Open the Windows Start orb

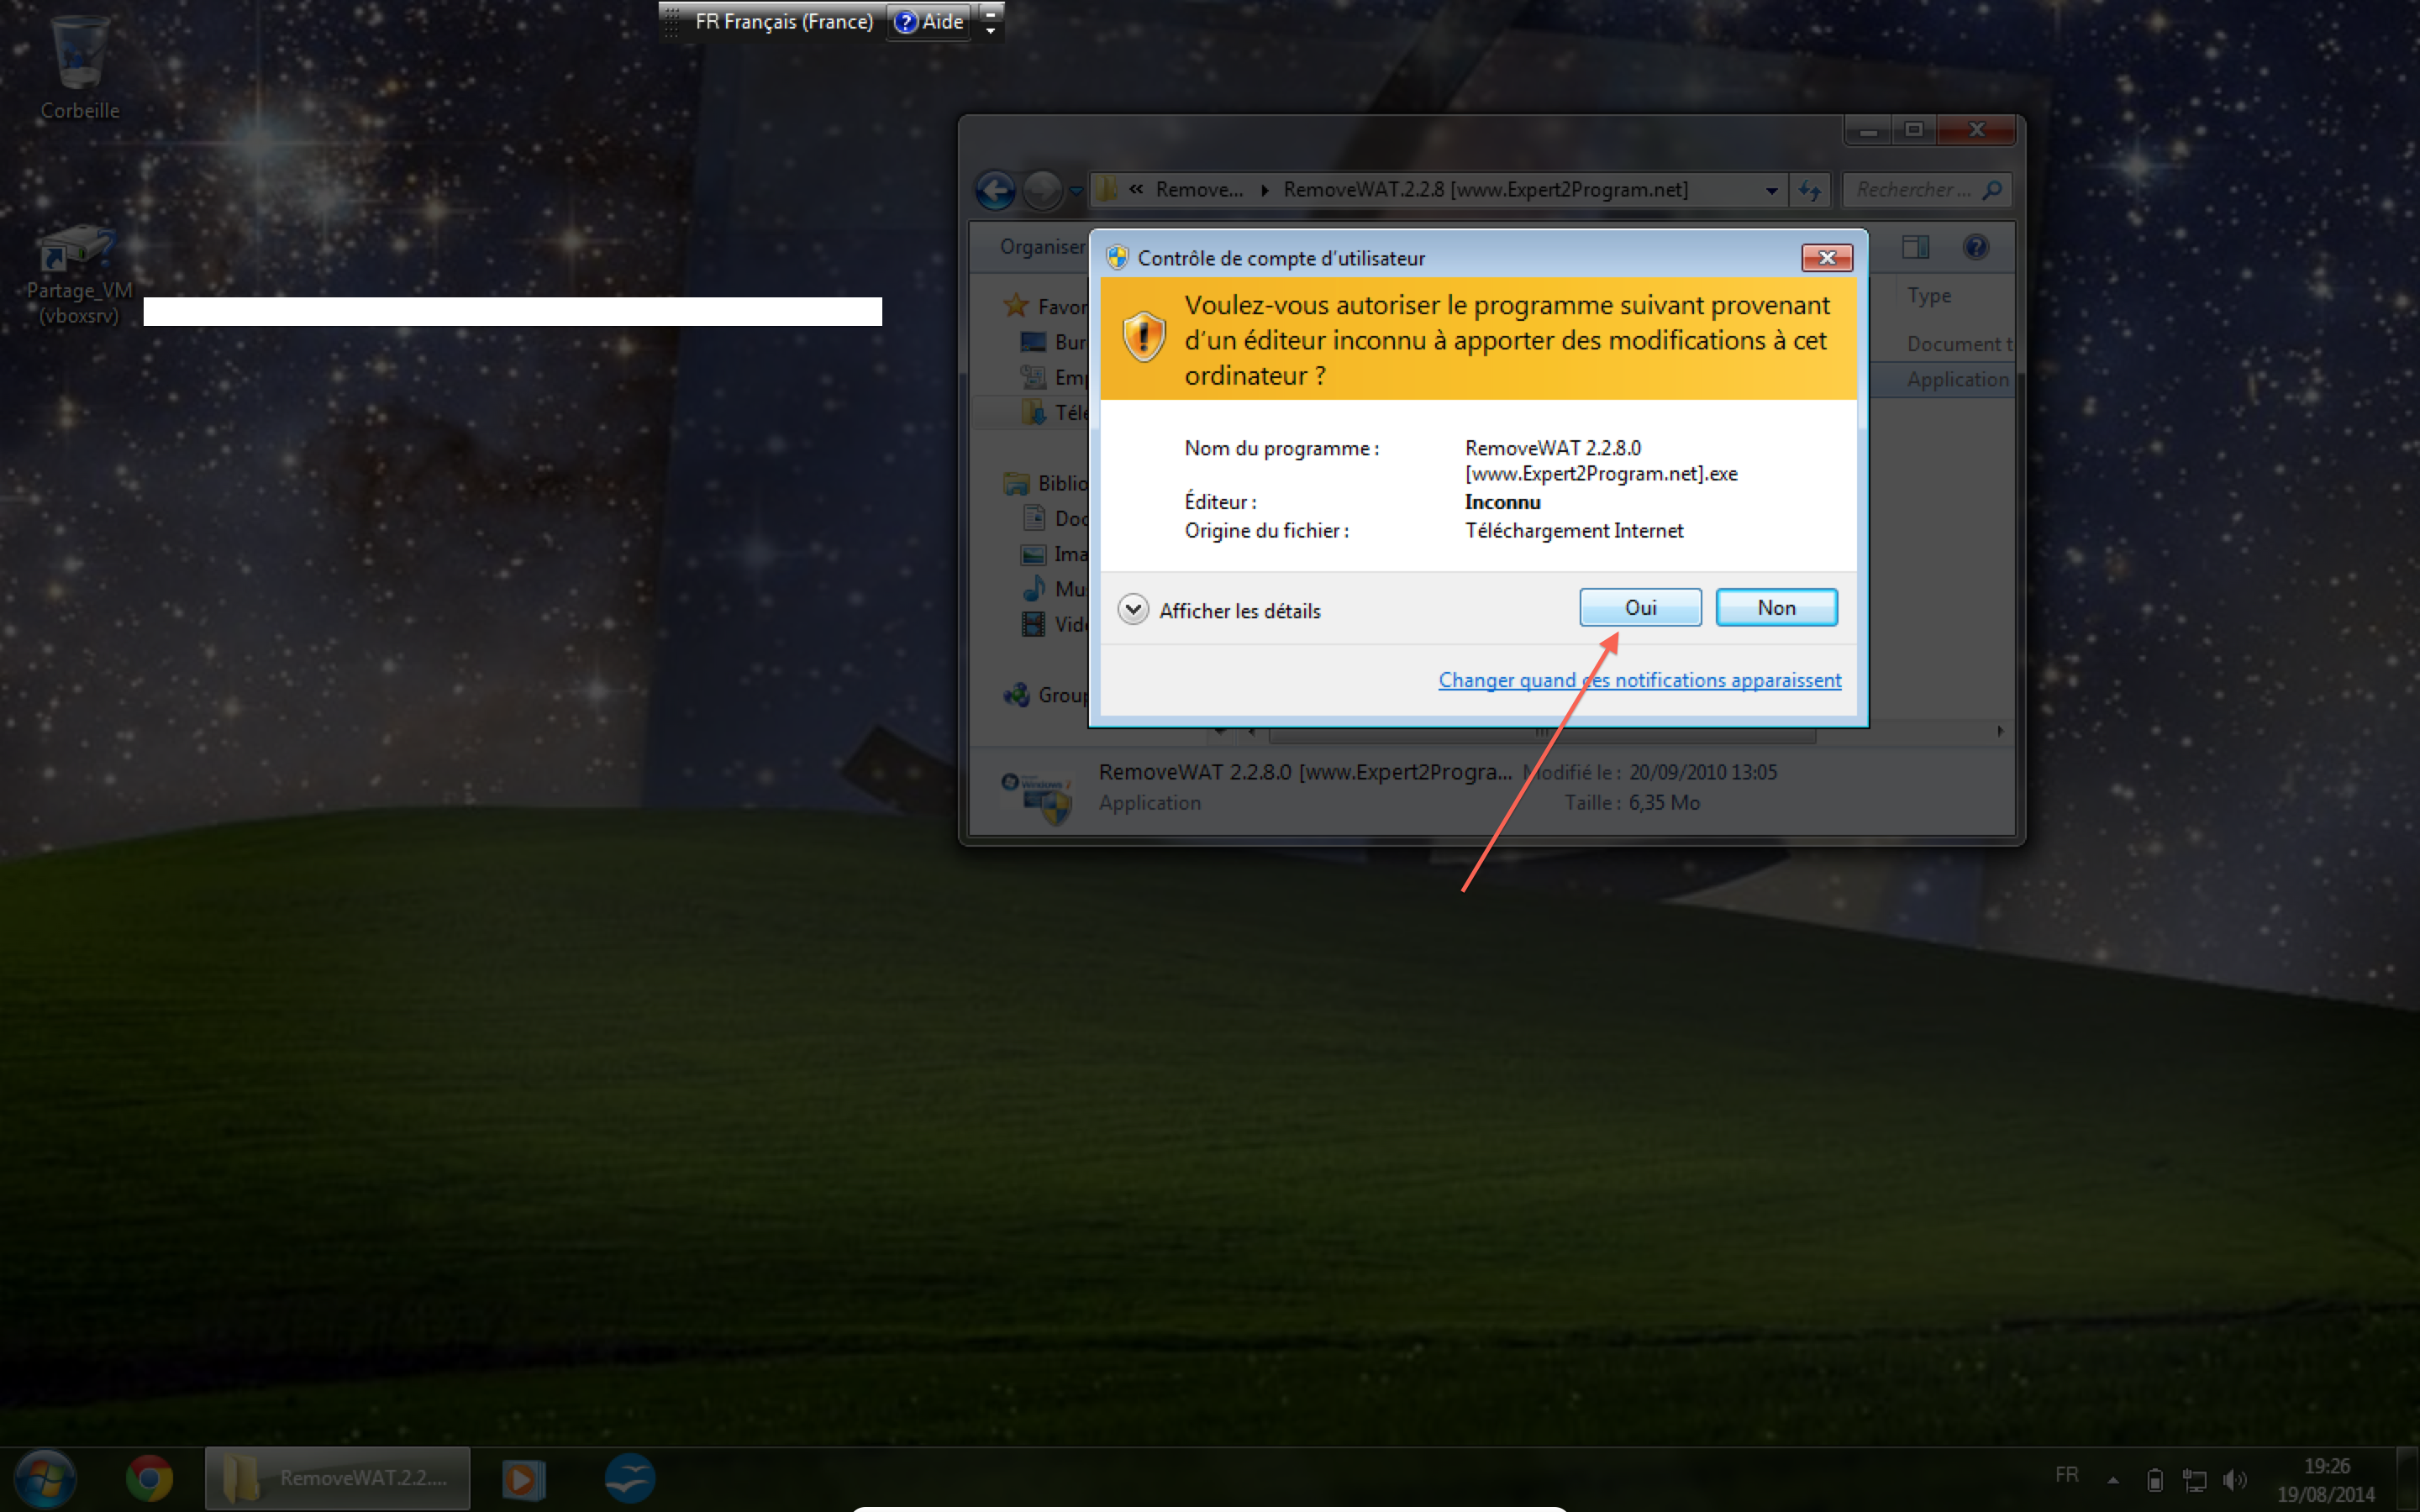(x=45, y=1478)
